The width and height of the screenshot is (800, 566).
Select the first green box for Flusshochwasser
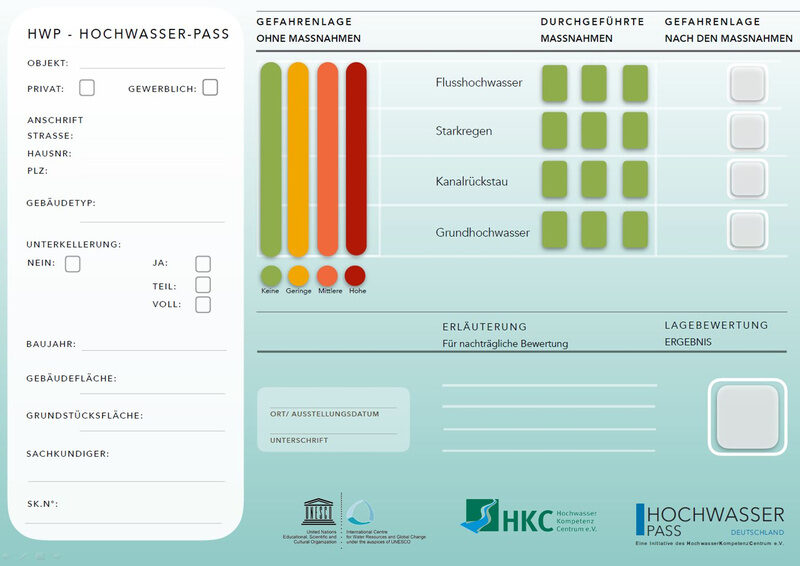pyautogui.click(x=554, y=83)
